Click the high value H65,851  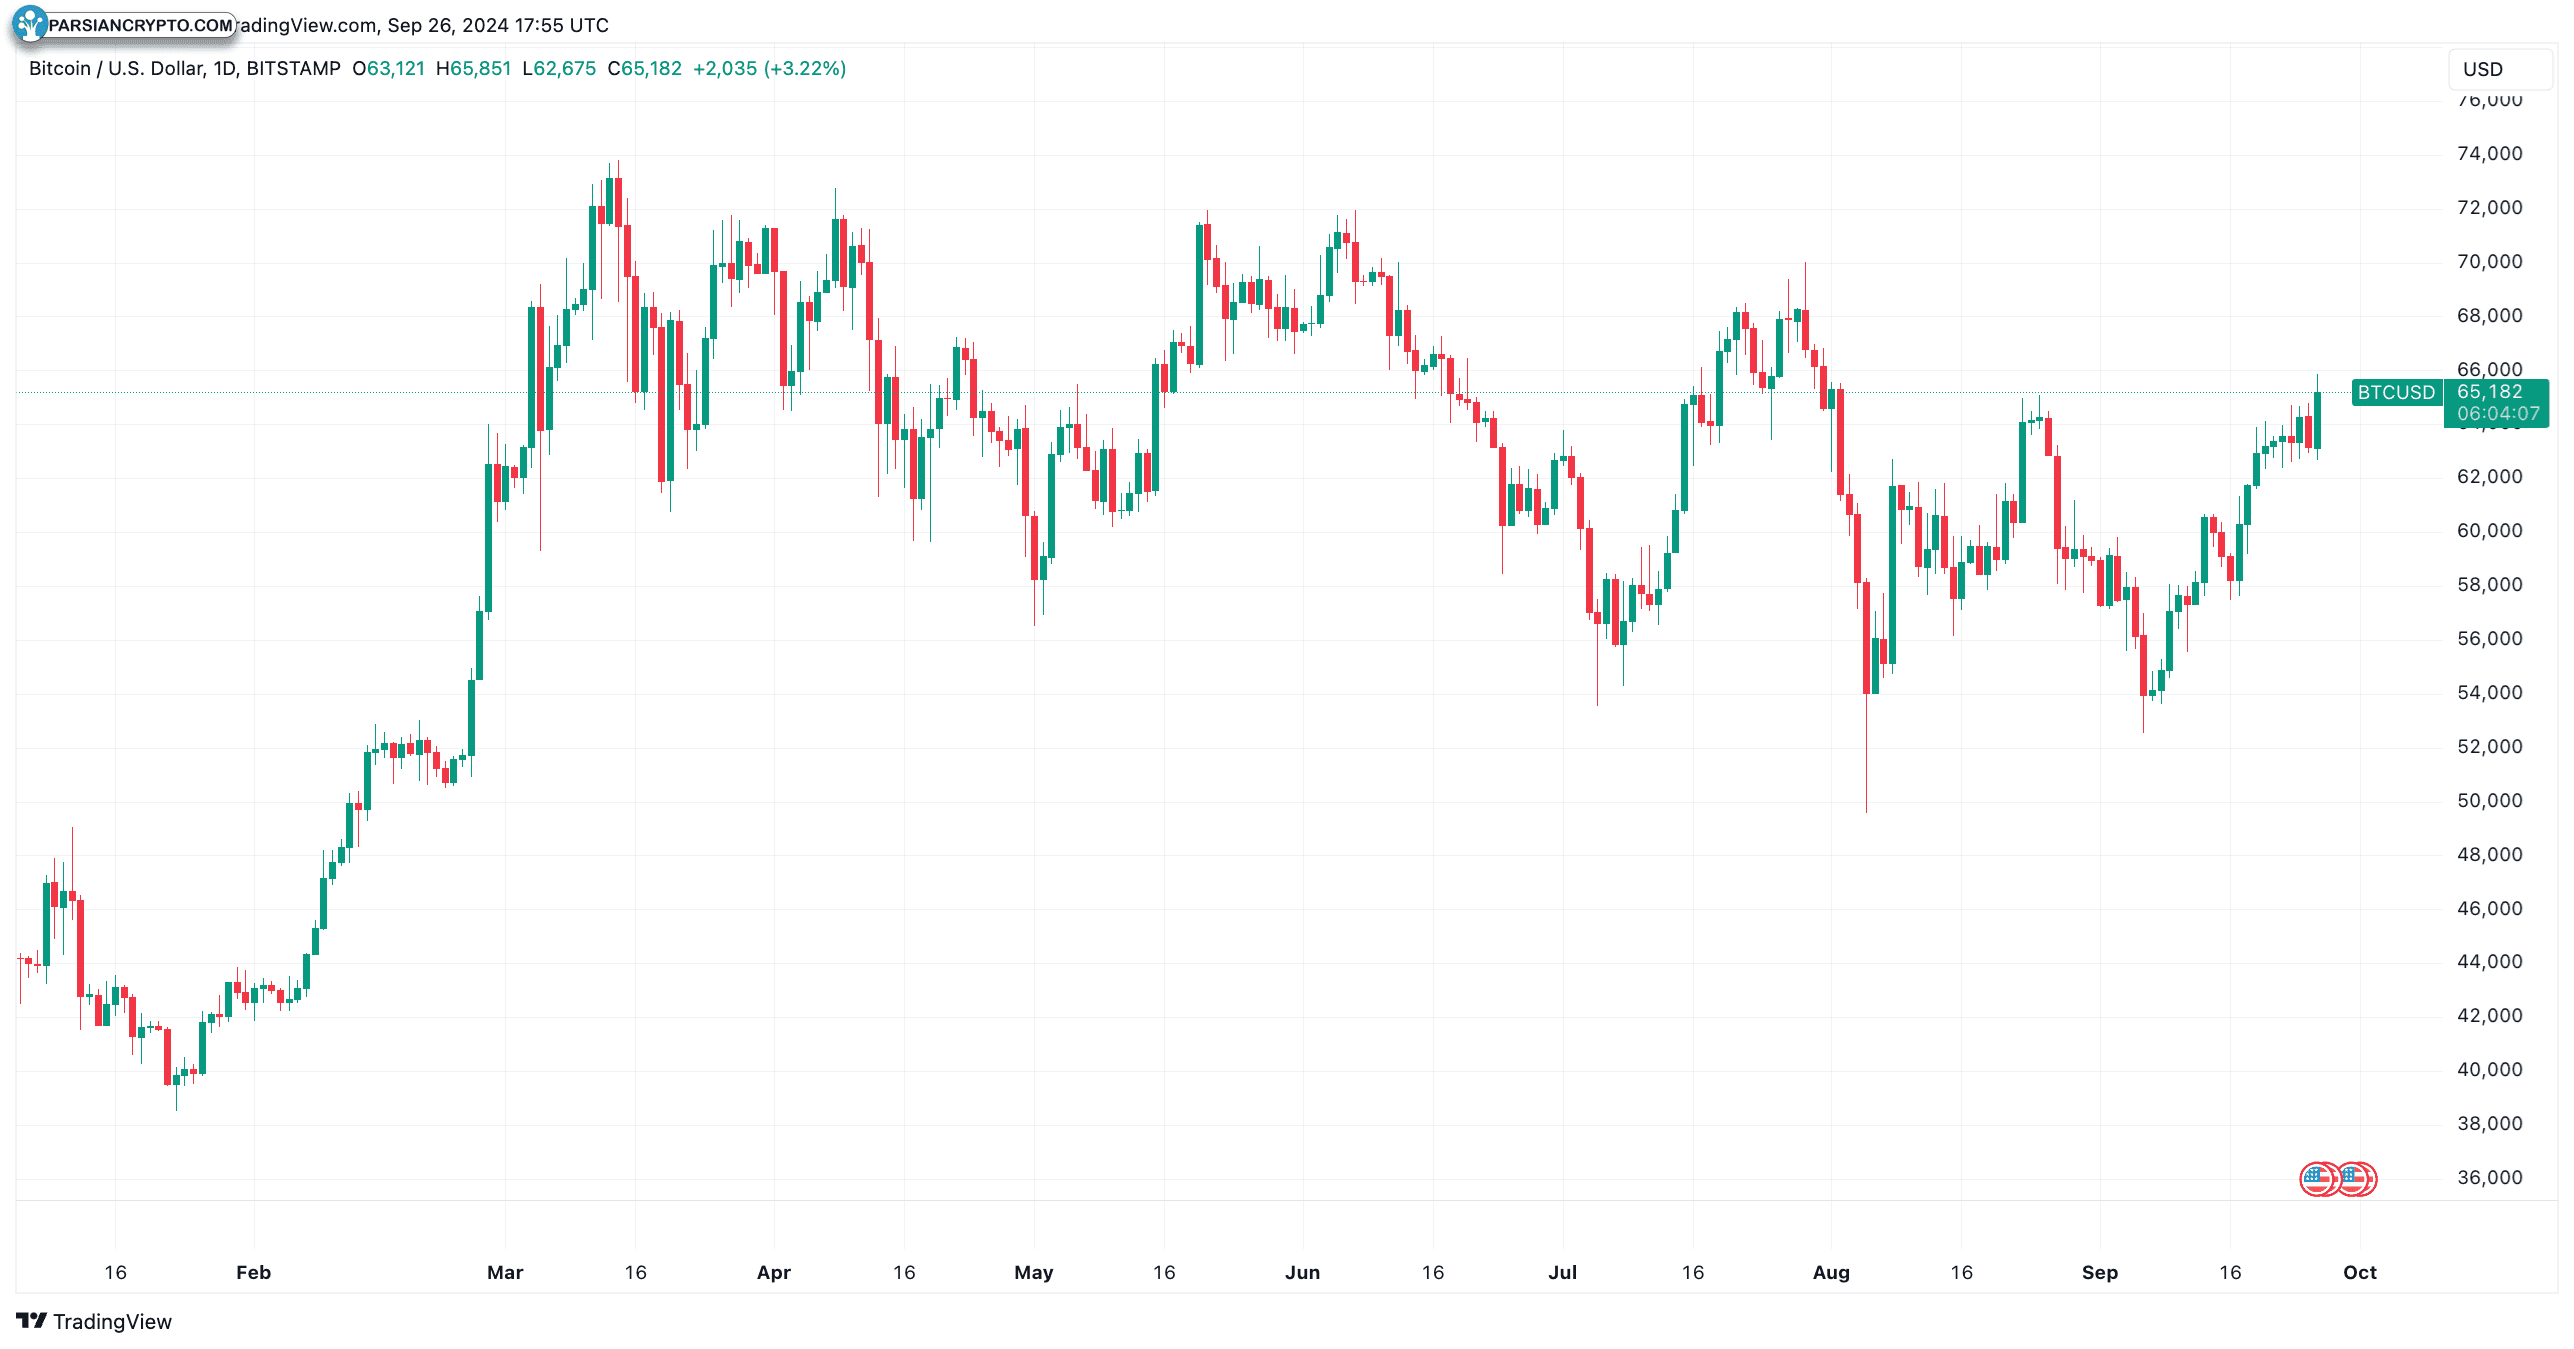474,69
